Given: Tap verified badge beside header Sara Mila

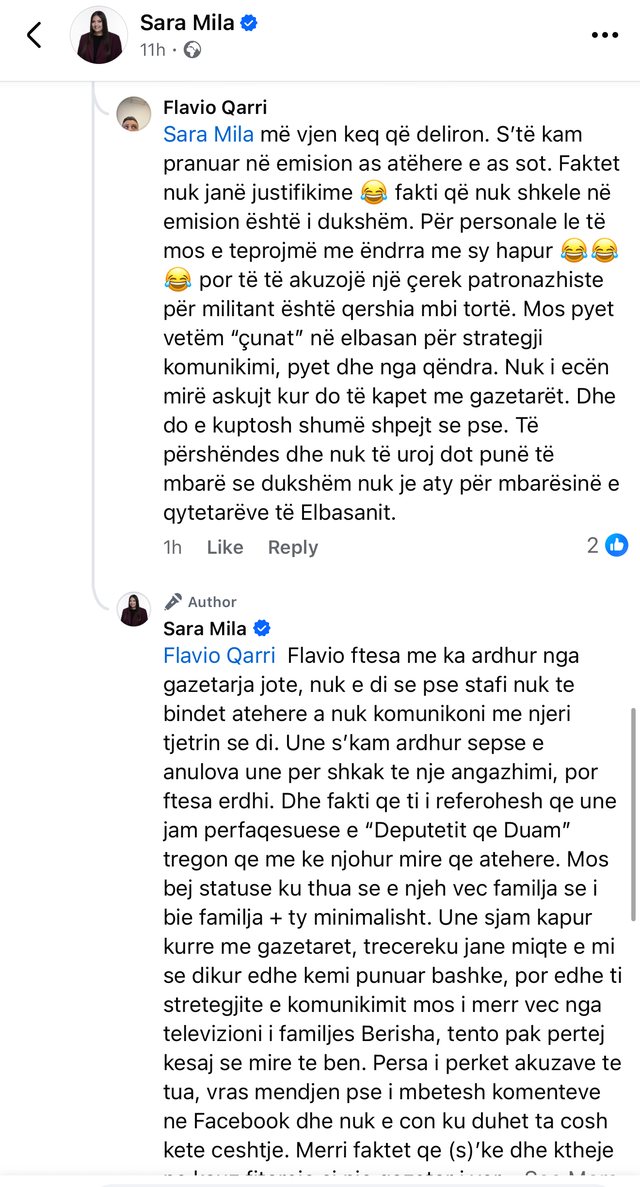Looking at the screenshot, I should click(x=249, y=23).
